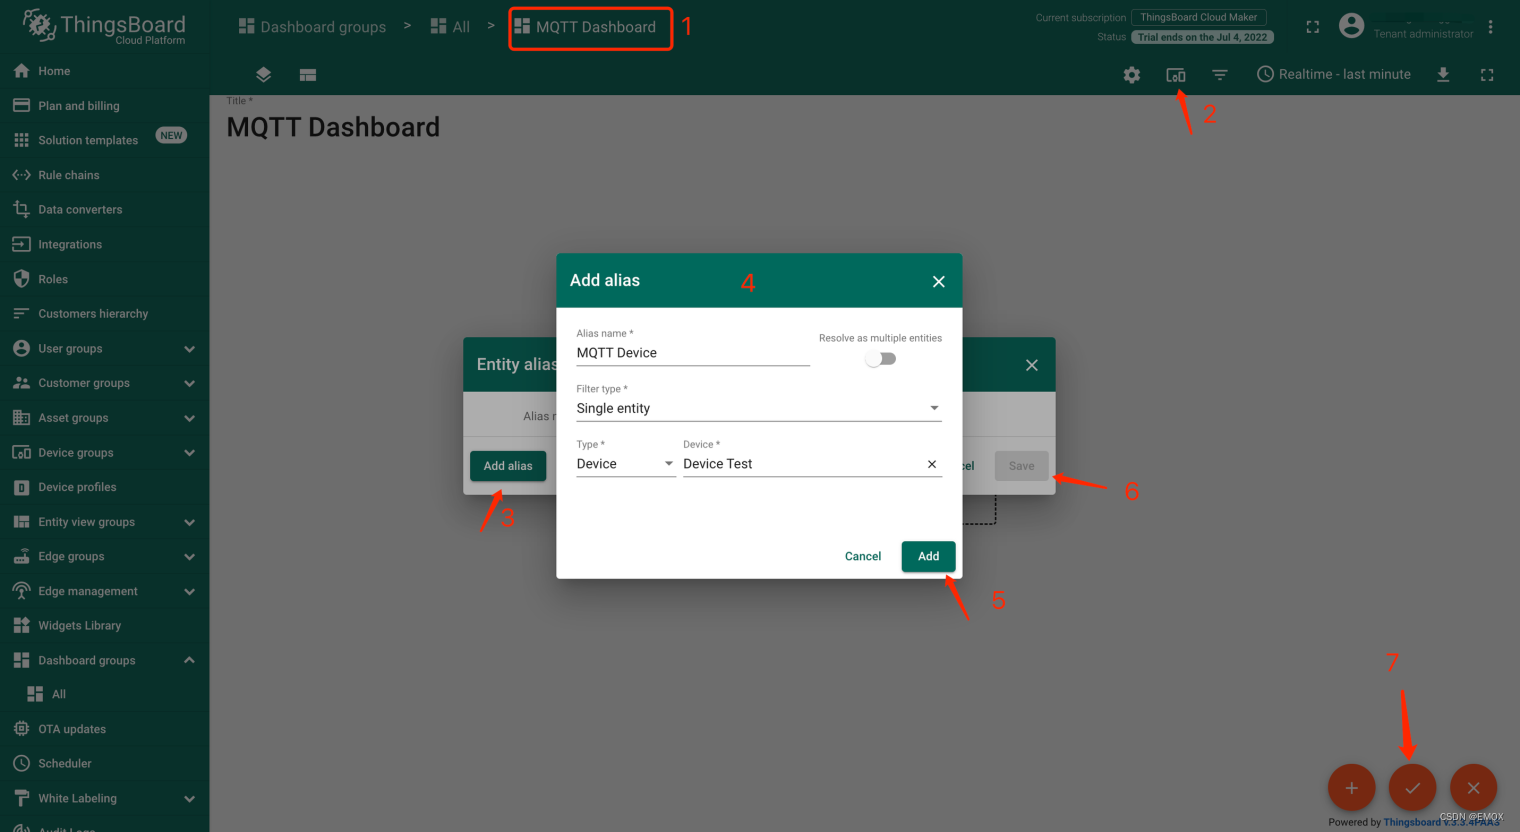Go to All breadcrumb
The height and width of the screenshot is (832, 1520).
point(450,27)
